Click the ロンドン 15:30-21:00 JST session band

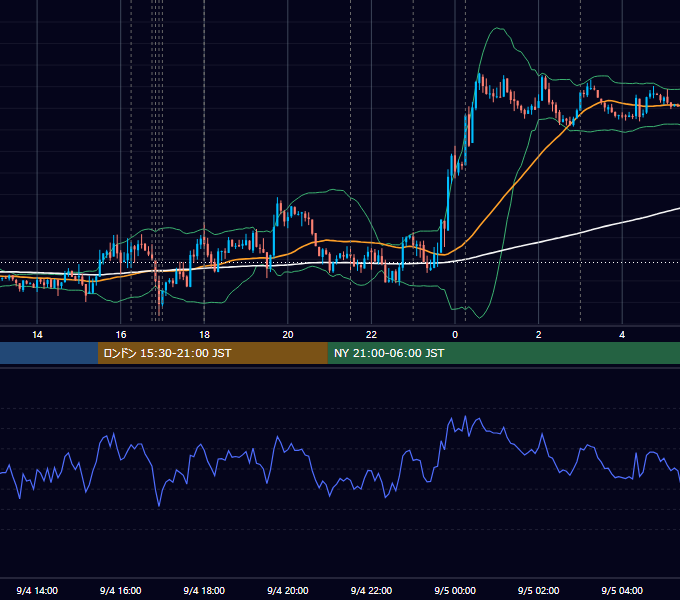pyautogui.click(x=212, y=353)
